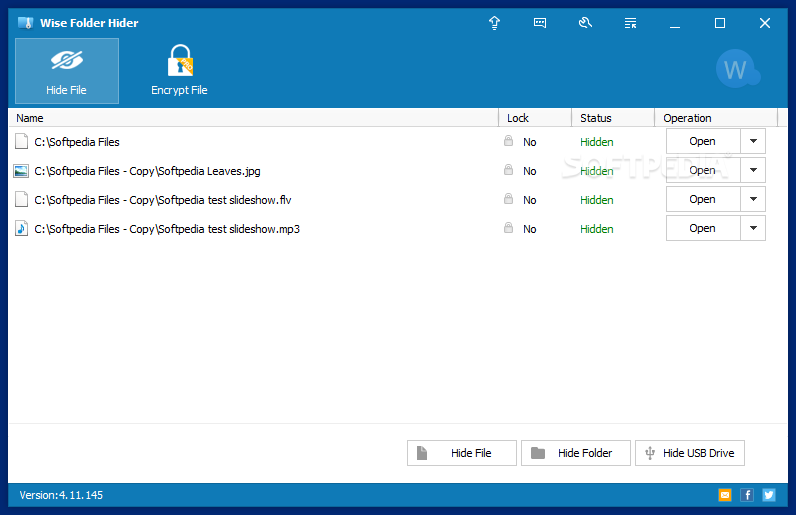The width and height of the screenshot is (796, 515).
Task: Switch to the Encrypt File tab
Action: pyautogui.click(x=179, y=71)
